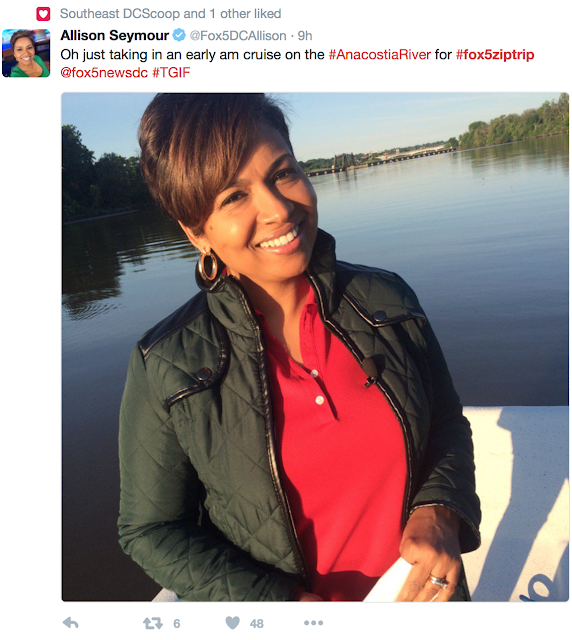
Task: View the retweet count of 6
Action: (176, 624)
